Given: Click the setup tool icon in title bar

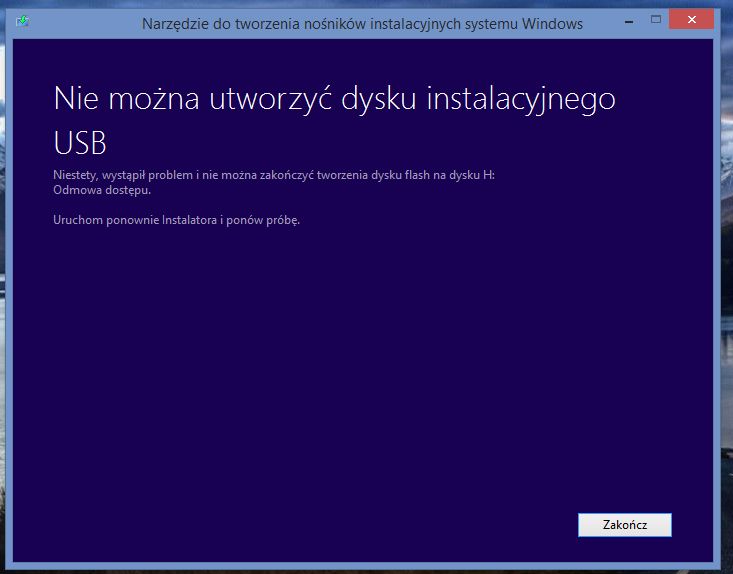Looking at the screenshot, I should pos(22,22).
